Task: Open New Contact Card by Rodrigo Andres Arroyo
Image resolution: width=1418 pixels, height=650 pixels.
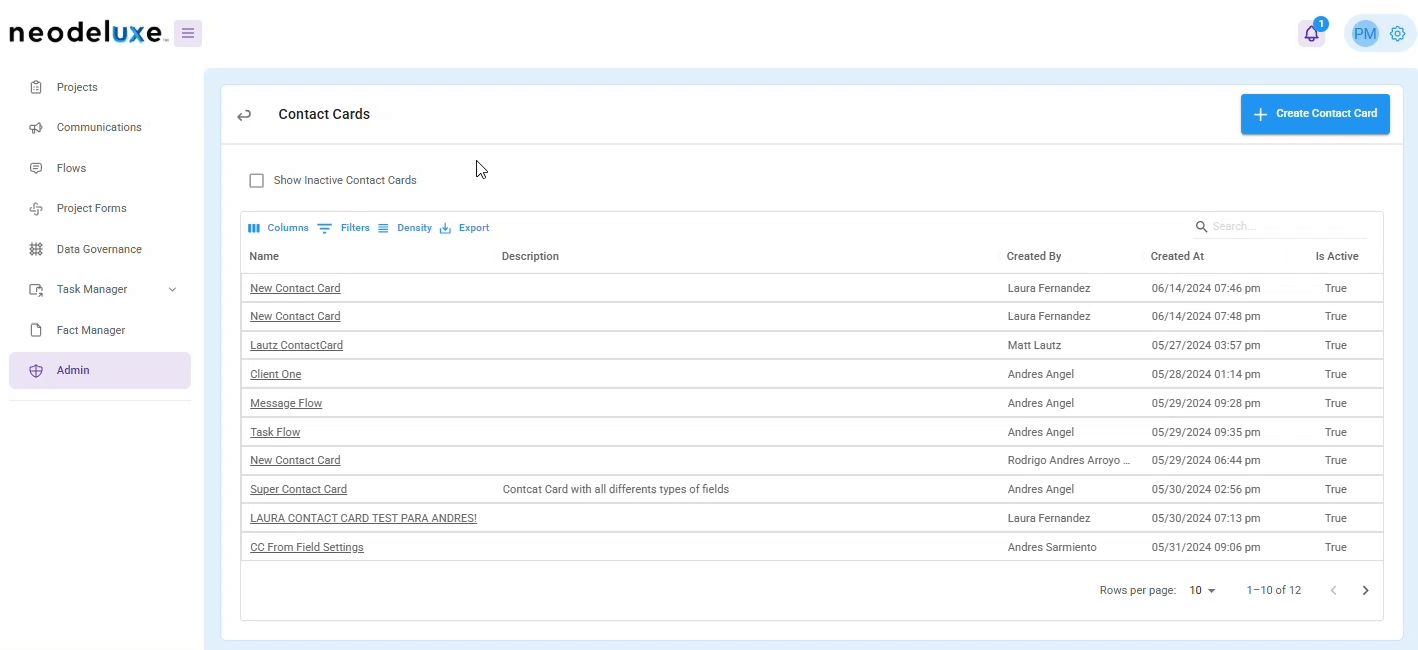Action: pyautogui.click(x=295, y=460)
